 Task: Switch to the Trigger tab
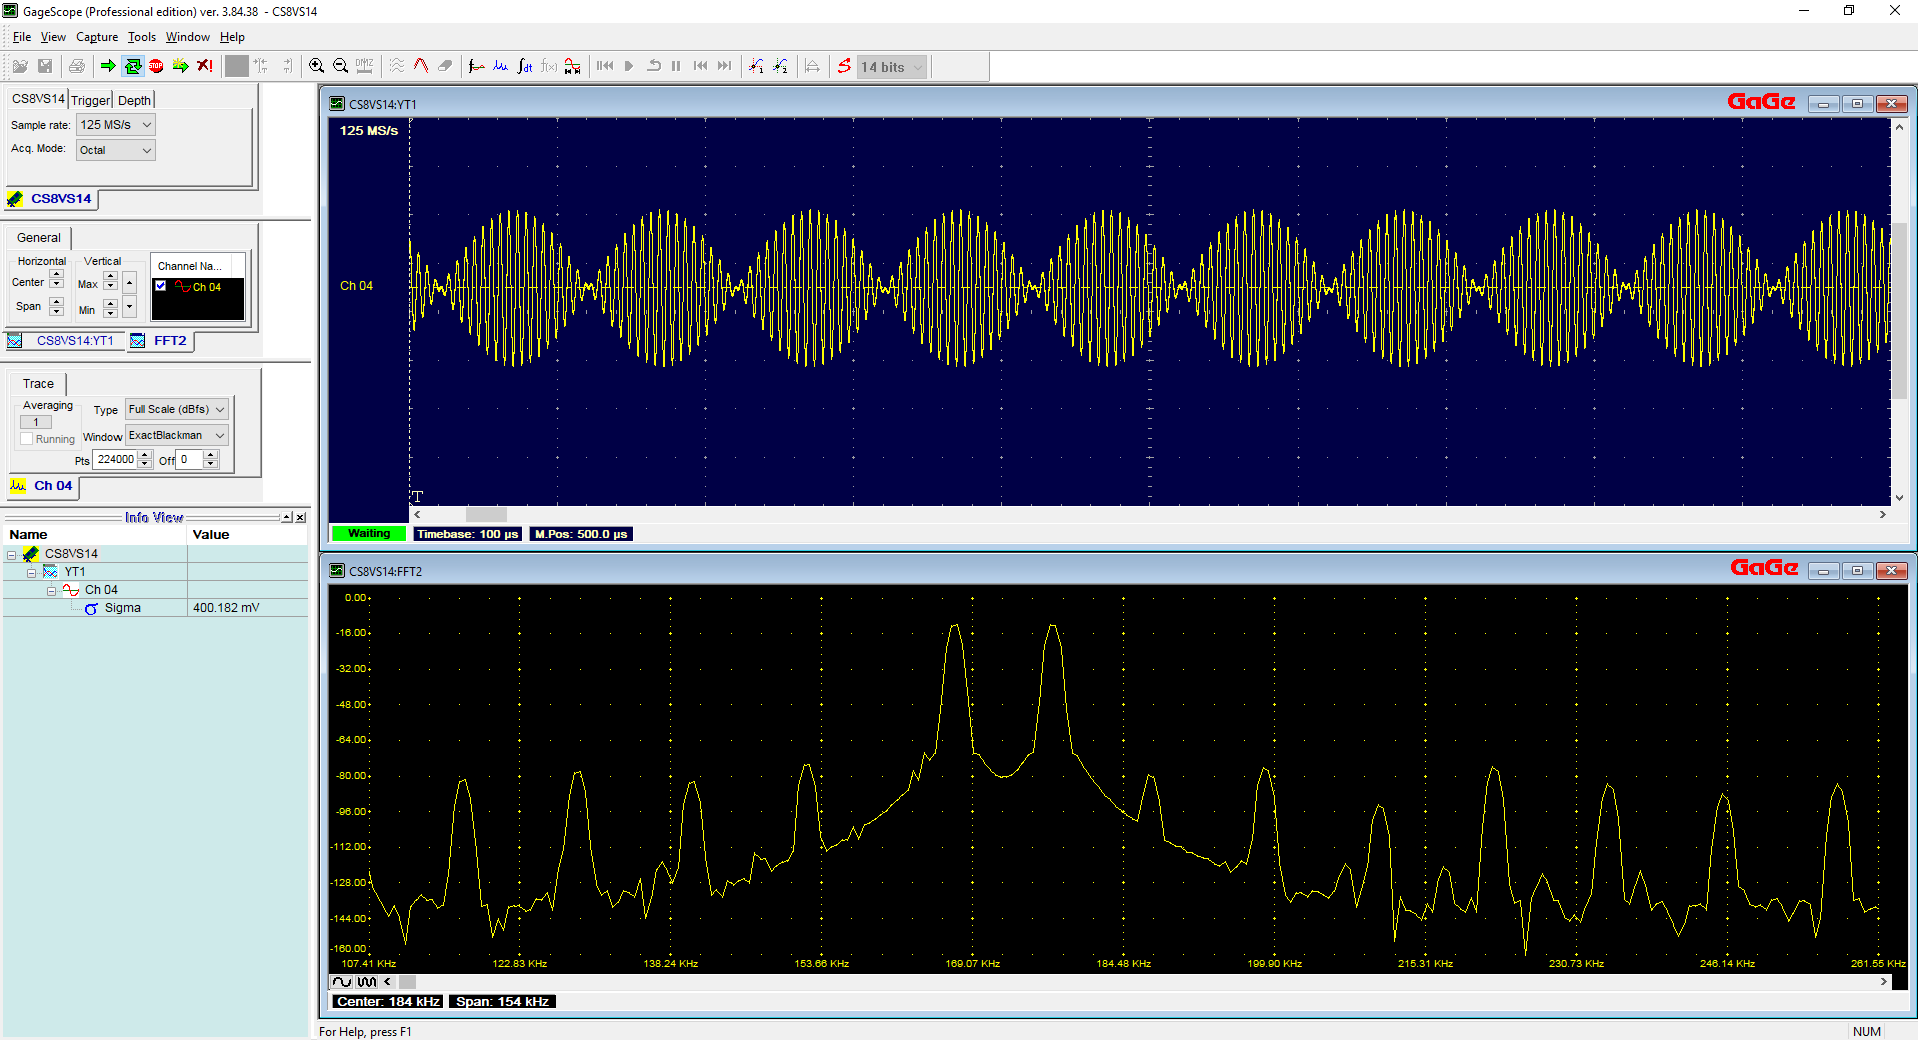click(90, 100)
